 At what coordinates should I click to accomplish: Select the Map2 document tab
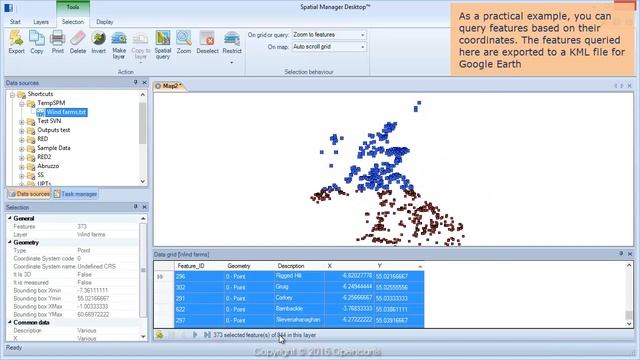coord(170,86)
